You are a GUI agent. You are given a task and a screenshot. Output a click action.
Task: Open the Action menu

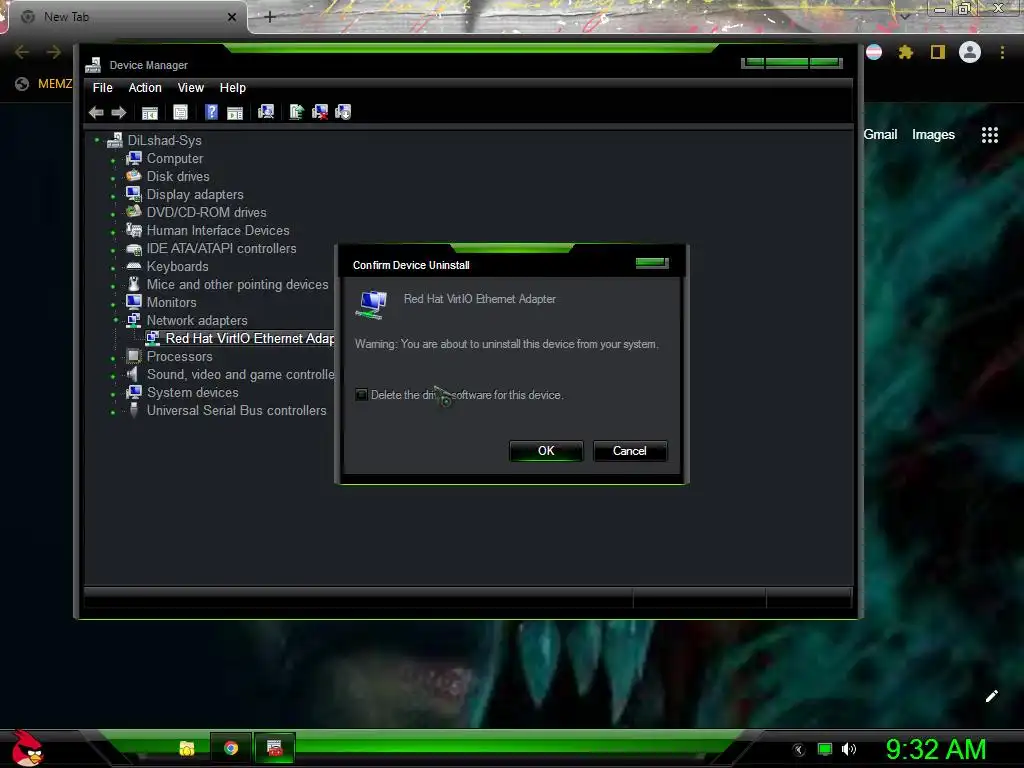point(145,88)
